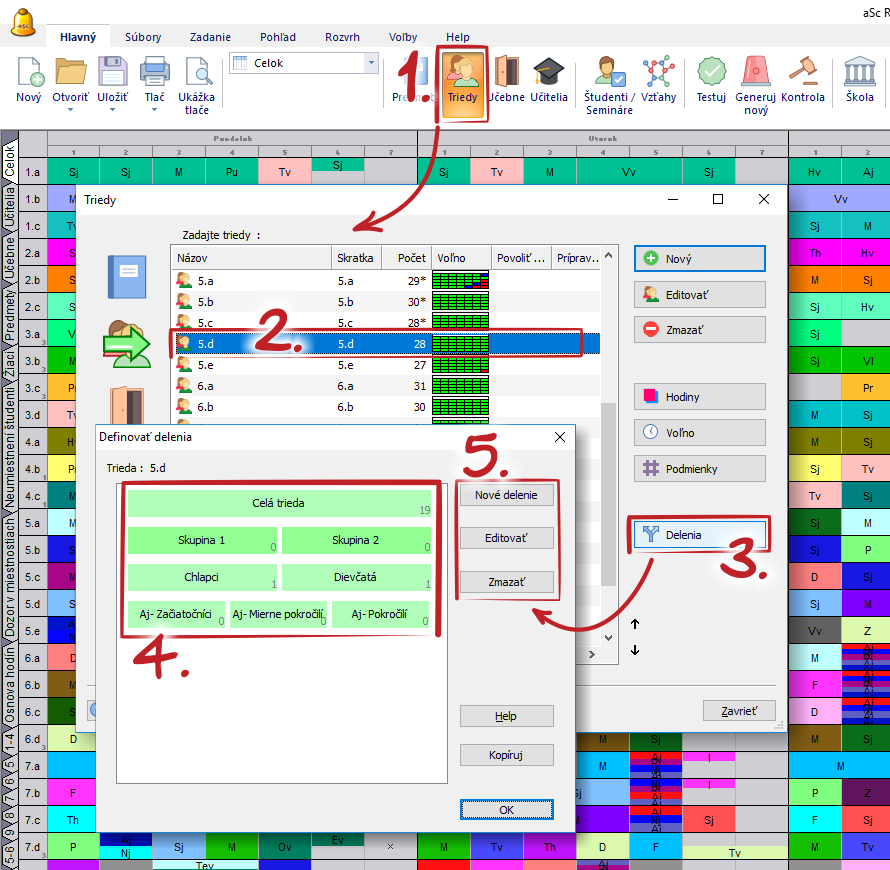The width and height of the screenshot is (890, 870).
Task: Open the Zadanie ribbon tab
Action: (x=210, y=37)
